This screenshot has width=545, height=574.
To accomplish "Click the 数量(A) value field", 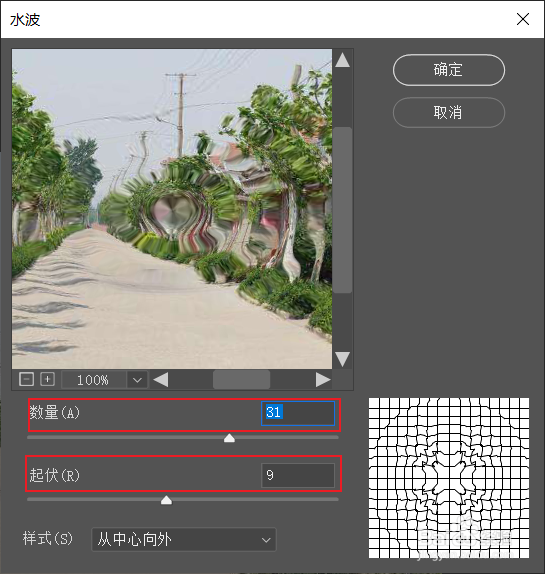I will tap(298, 413).
